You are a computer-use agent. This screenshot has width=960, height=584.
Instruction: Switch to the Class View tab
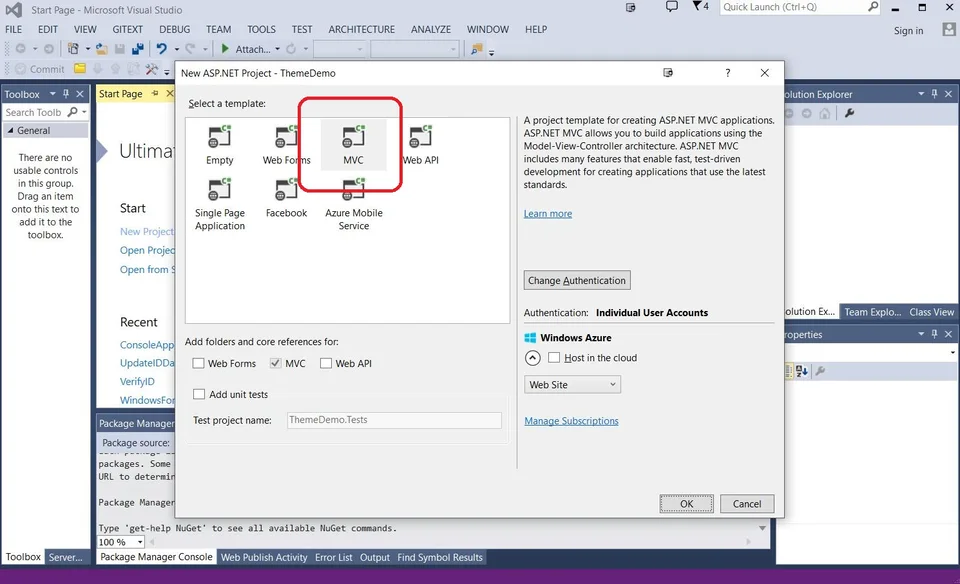(931, 312)
